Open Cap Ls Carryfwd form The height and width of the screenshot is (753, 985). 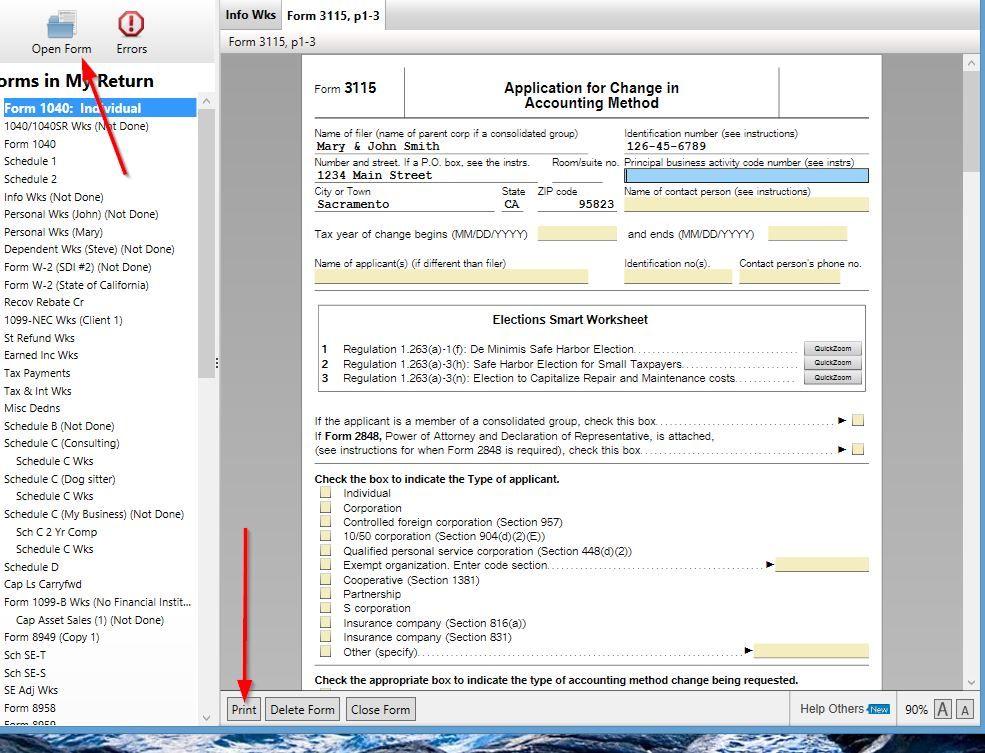pos(43,584)
